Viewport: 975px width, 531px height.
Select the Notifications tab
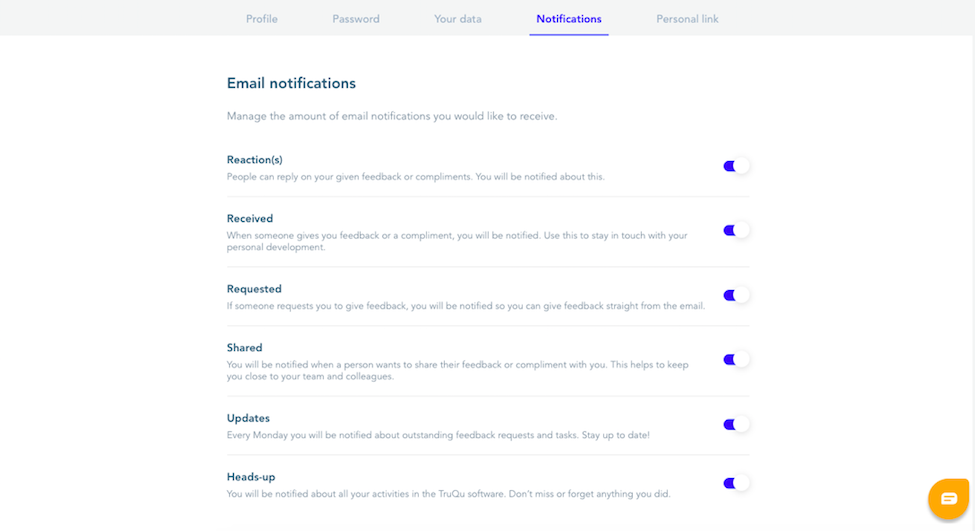pyautogui.click(x=569, y=19)
